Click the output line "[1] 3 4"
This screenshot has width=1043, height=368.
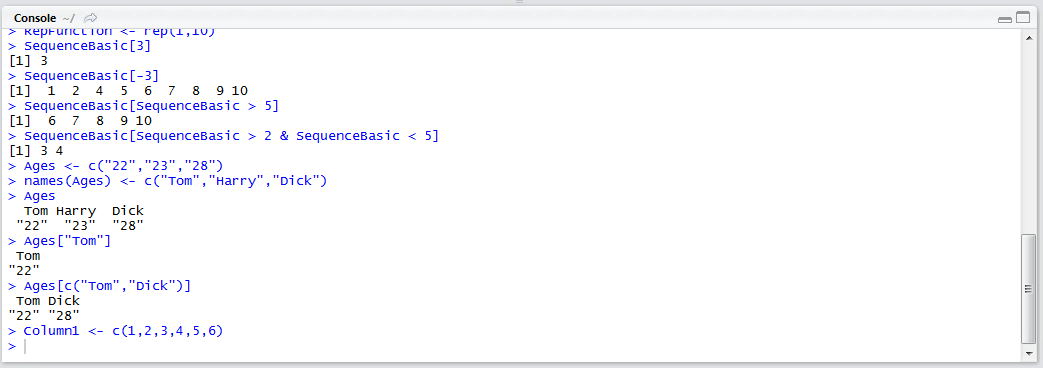coord(36,151)
